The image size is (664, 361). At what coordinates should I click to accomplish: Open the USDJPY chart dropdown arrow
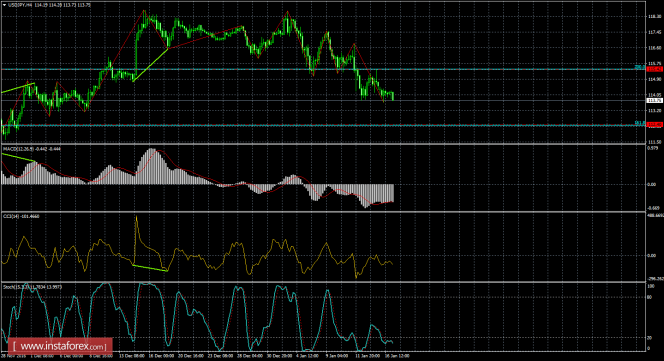point(4,5)
